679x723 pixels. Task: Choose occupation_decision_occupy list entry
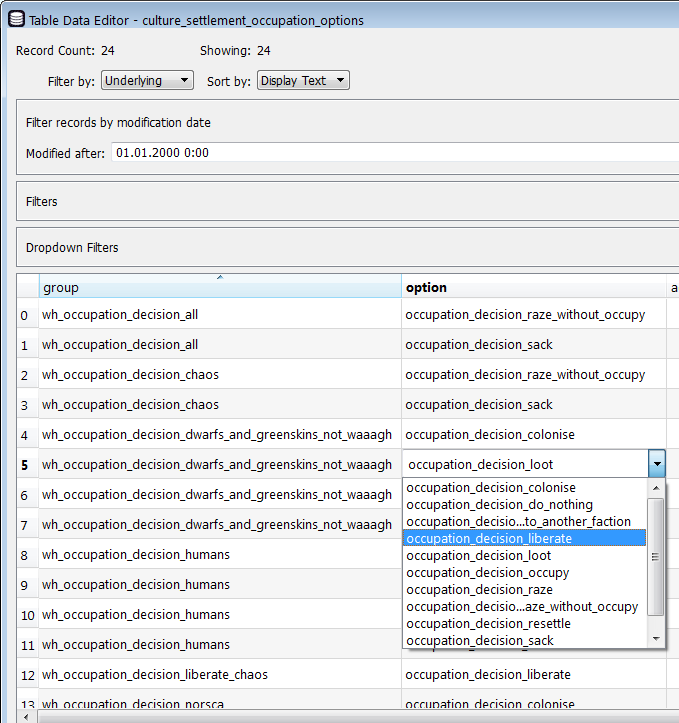[524, 572]
